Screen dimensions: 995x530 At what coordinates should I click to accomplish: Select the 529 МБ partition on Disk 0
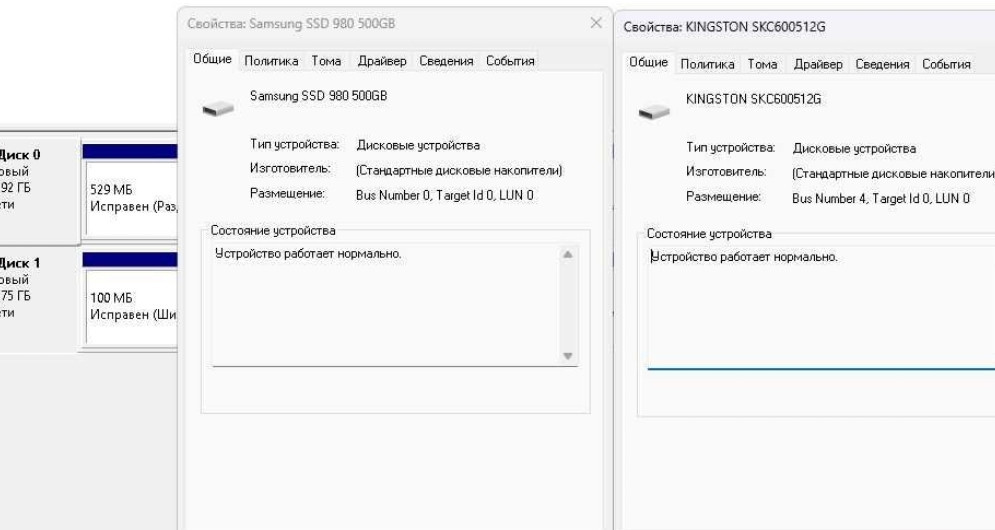coord(131,198)
